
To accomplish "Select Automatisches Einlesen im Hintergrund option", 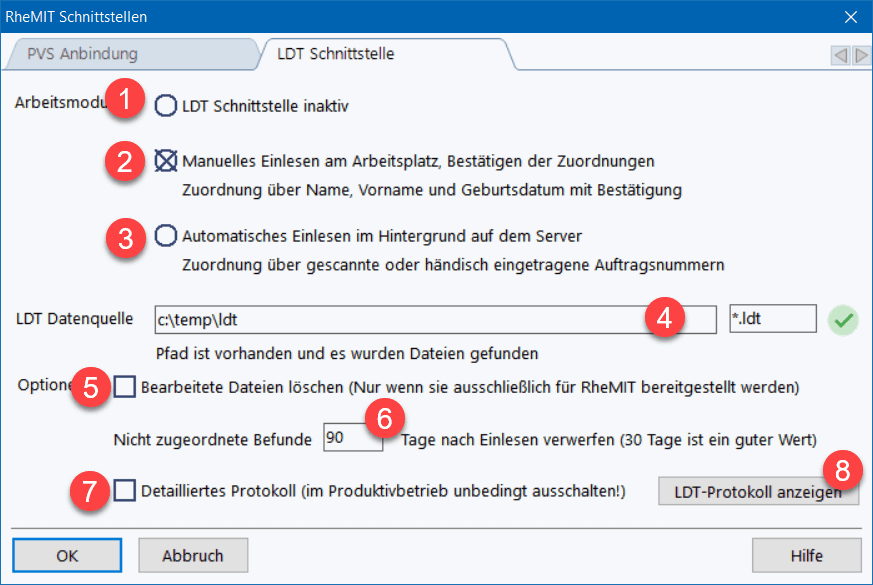I will [166, 236].
